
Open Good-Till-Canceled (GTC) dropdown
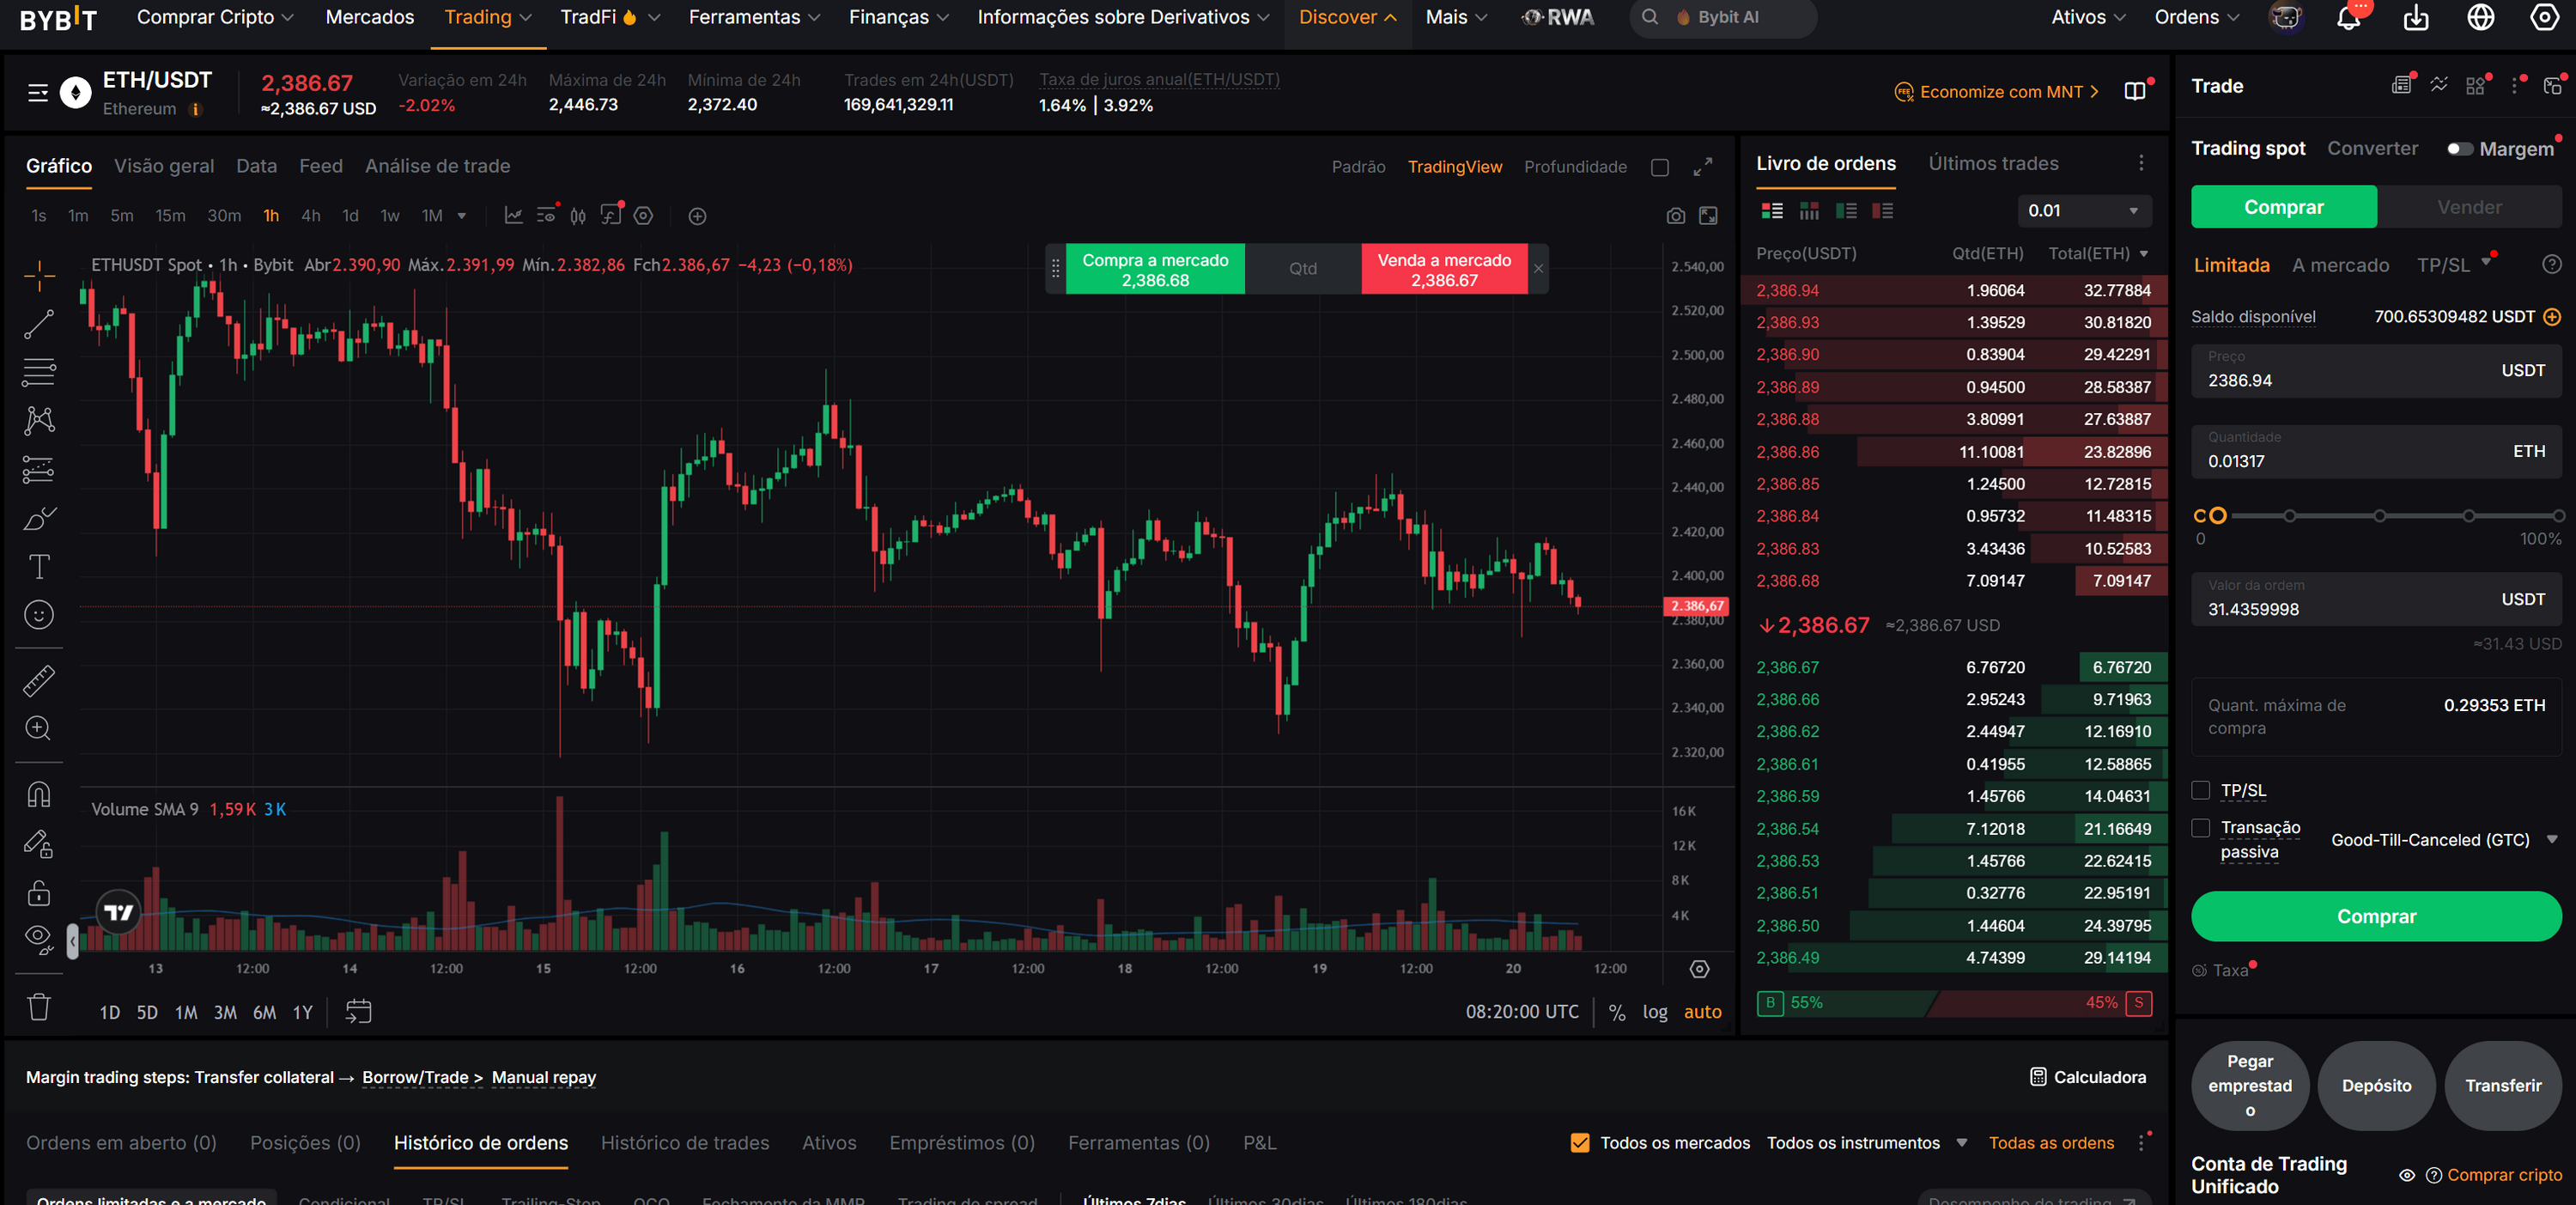tap(2443, 840)
